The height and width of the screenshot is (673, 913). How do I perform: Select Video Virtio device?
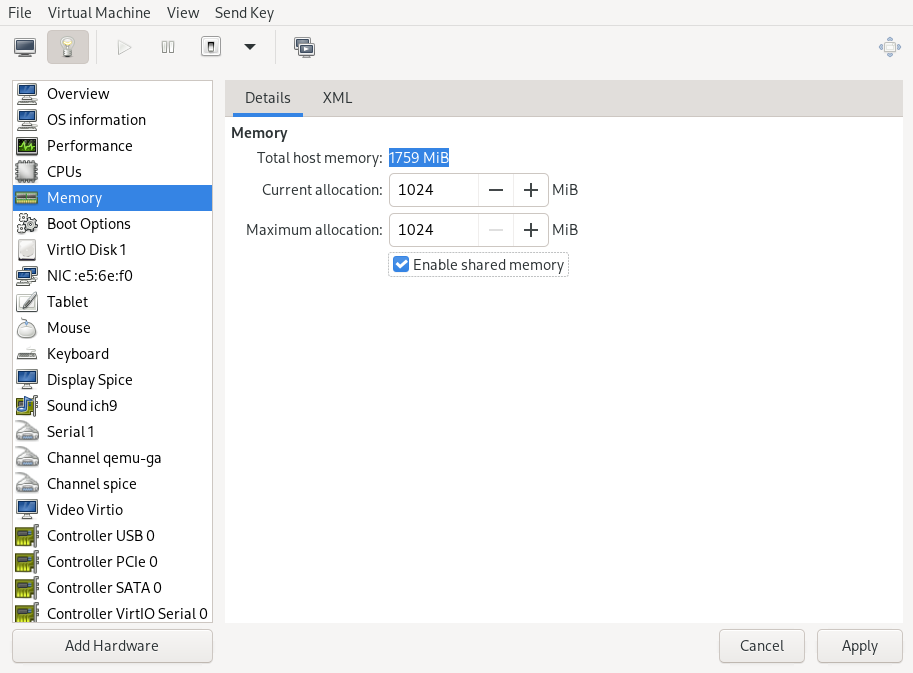click(x=84, y=510)
